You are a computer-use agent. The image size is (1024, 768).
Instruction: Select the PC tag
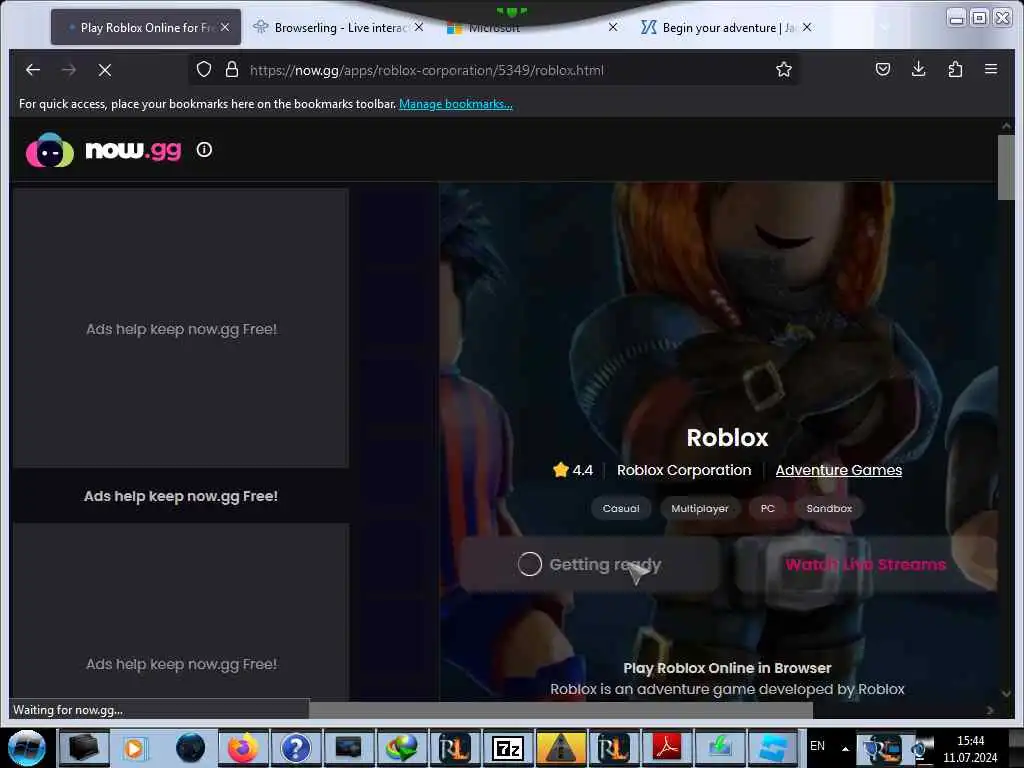pyautogui.click(x=767, y=508)
